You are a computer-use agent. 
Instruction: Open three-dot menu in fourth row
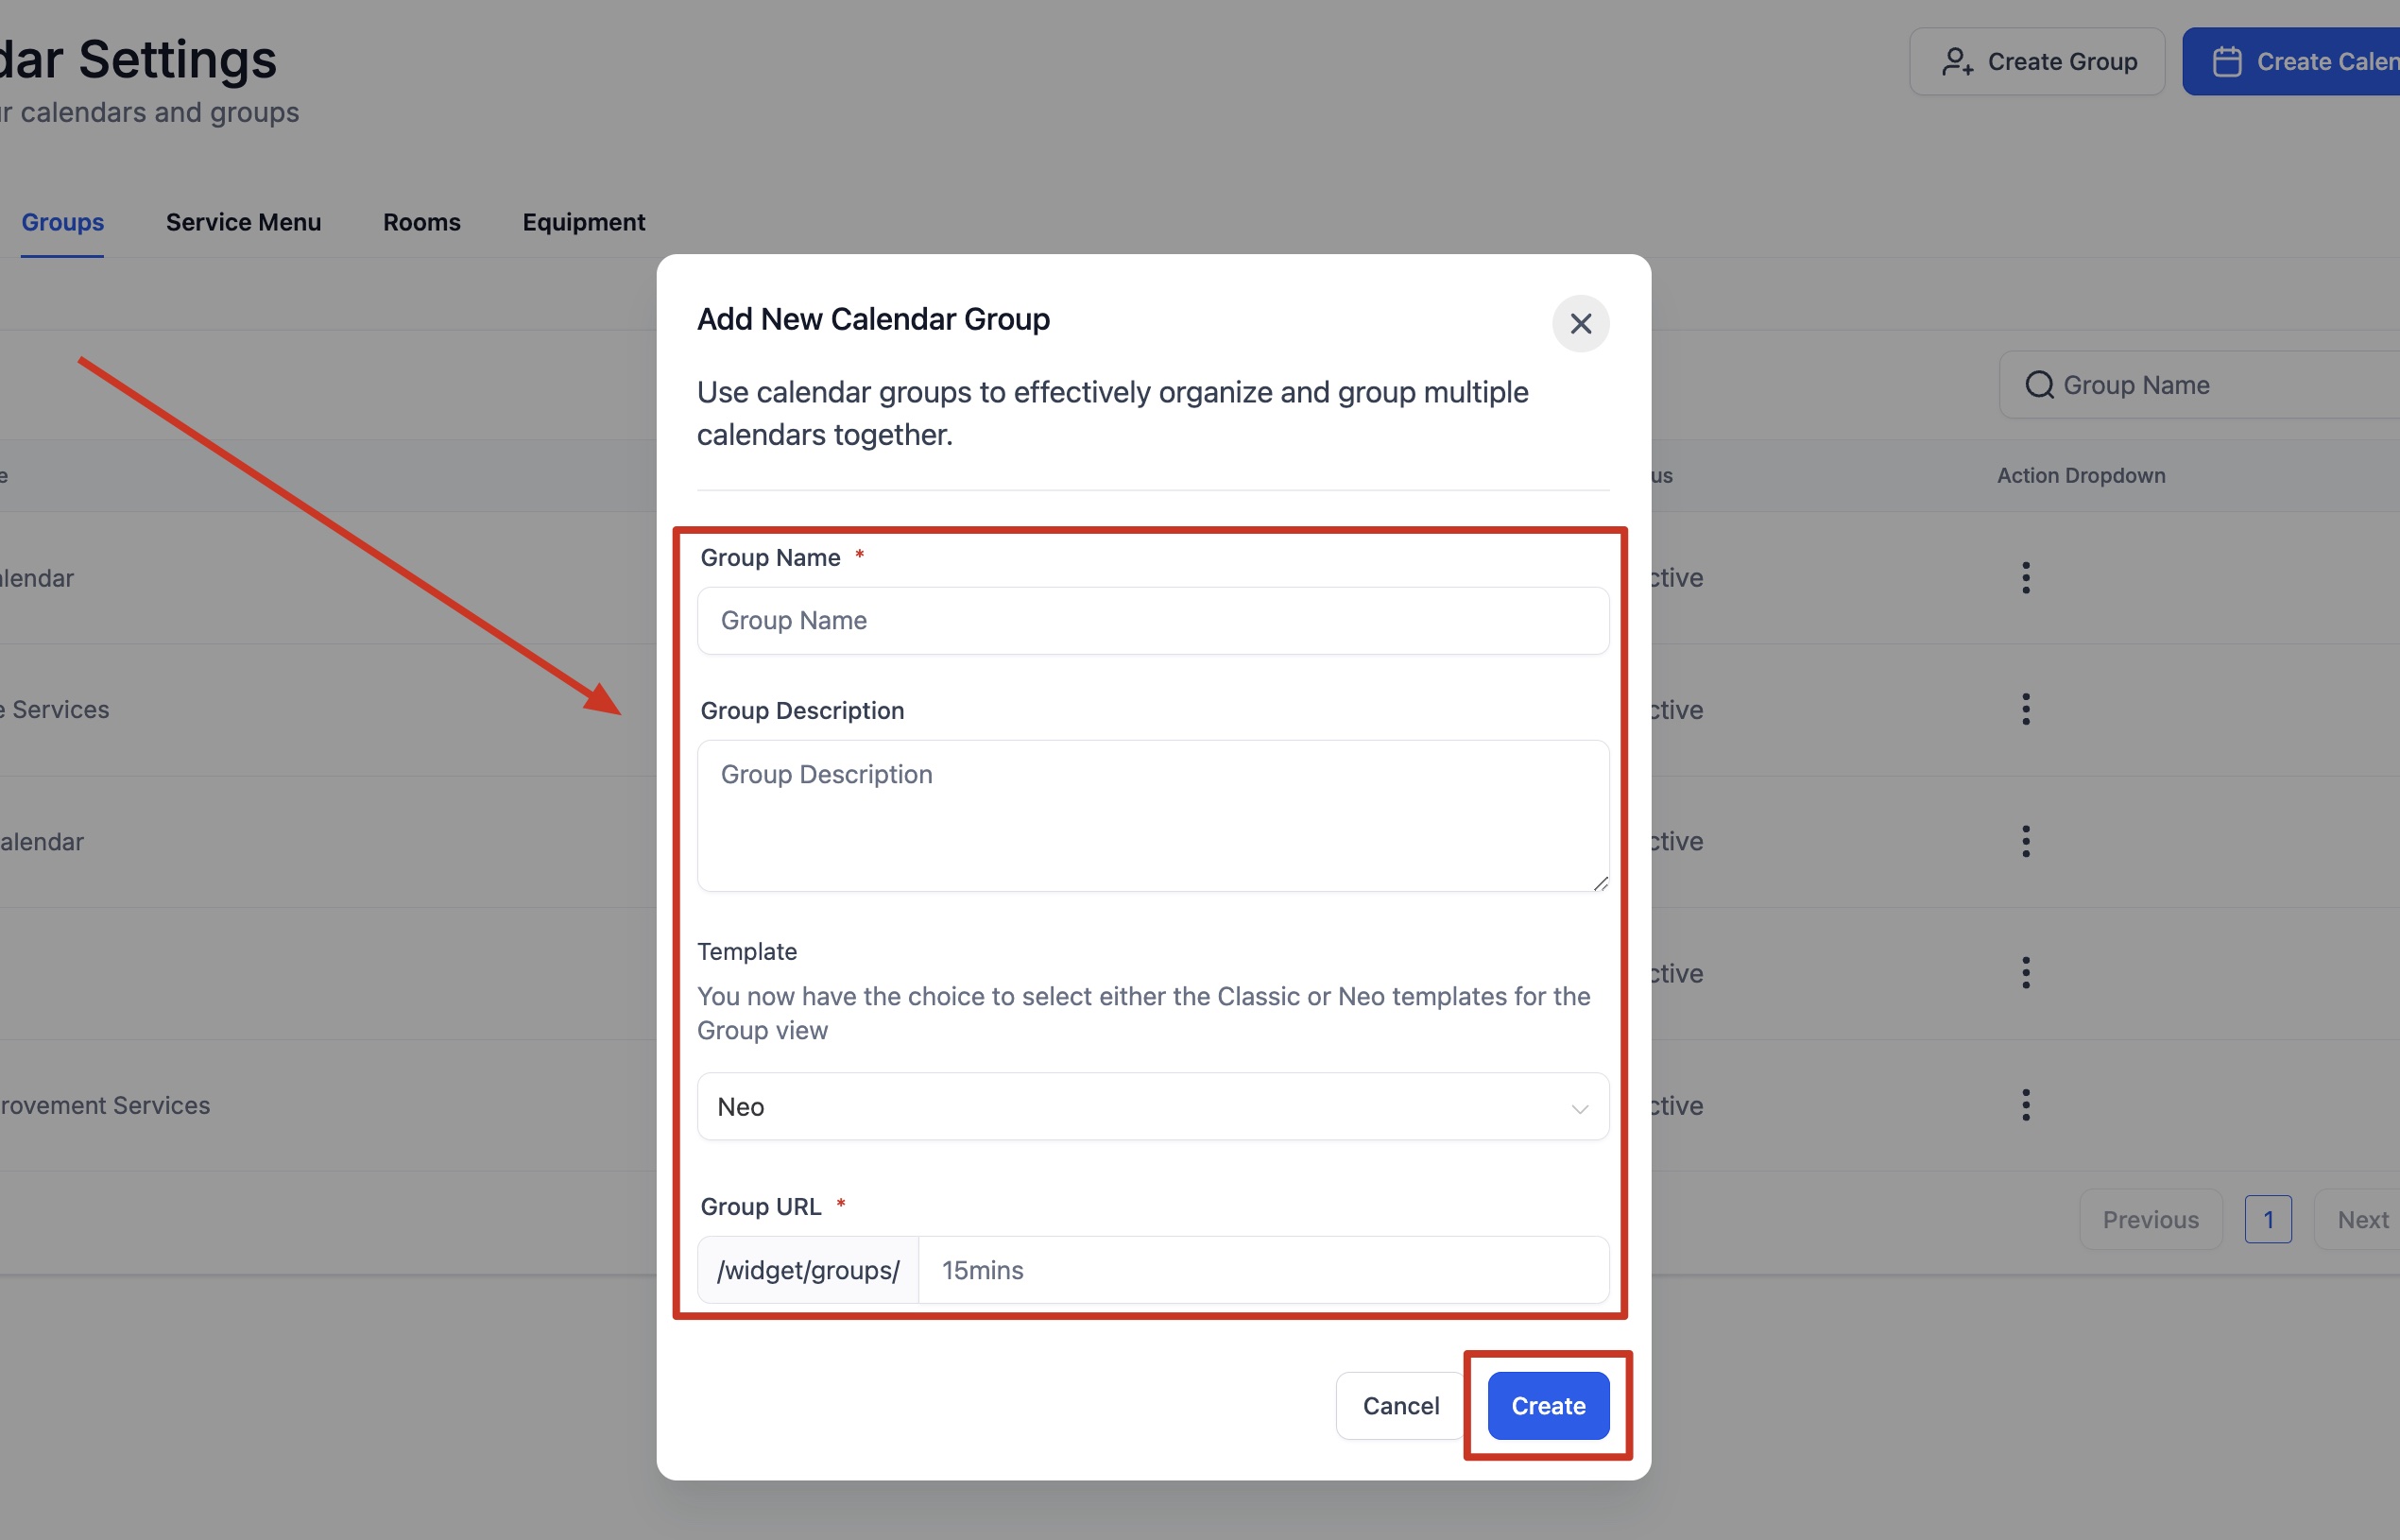point(2026,973)
